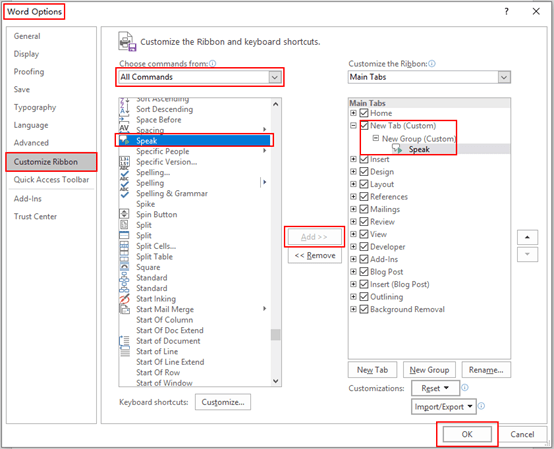The width and height of the screenshot is (554, 449).
Task: Confirm with the OK button
Action: (x=467, y=434)
